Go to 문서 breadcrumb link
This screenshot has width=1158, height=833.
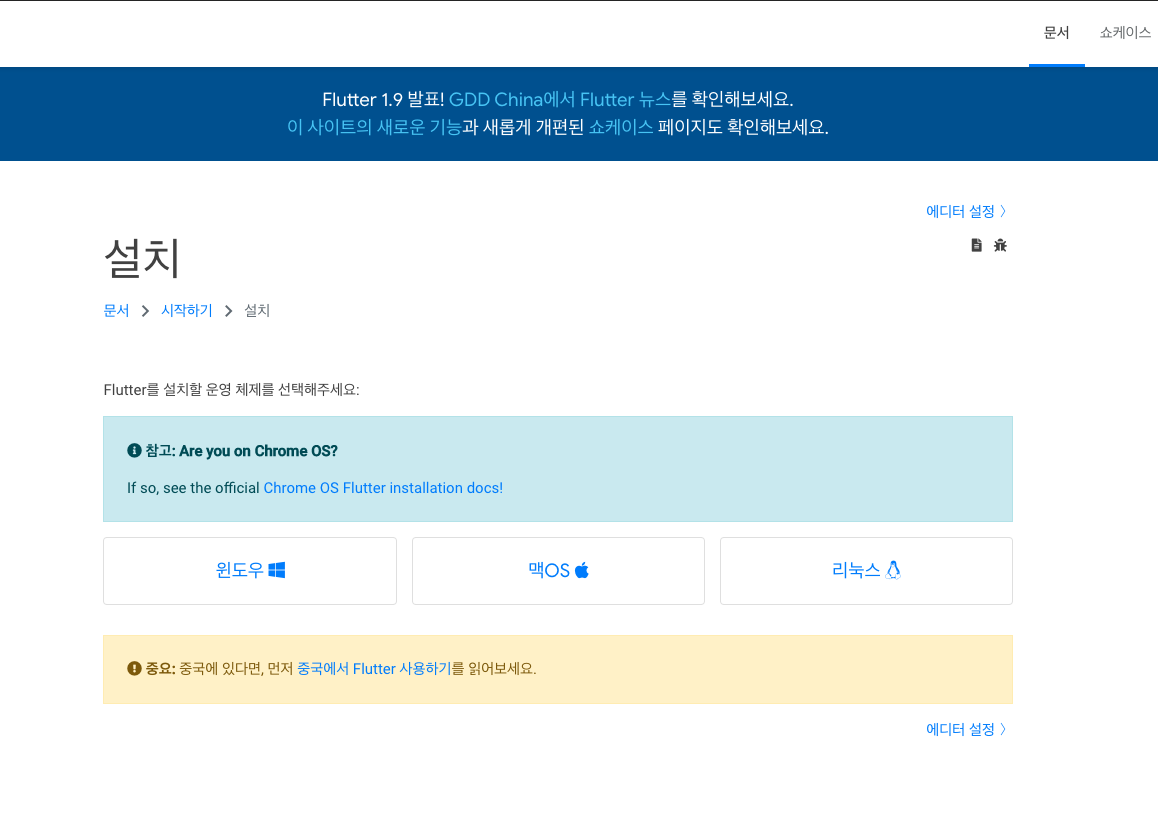pos(117,311)
